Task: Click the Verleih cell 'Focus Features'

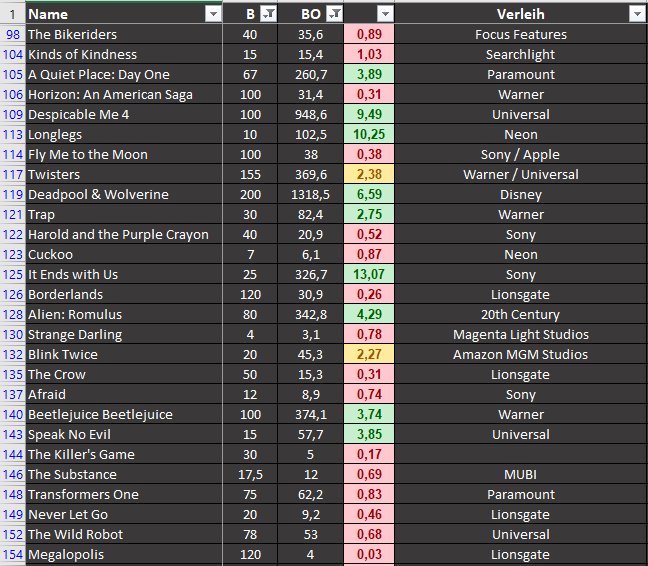Action: (521, 34)
